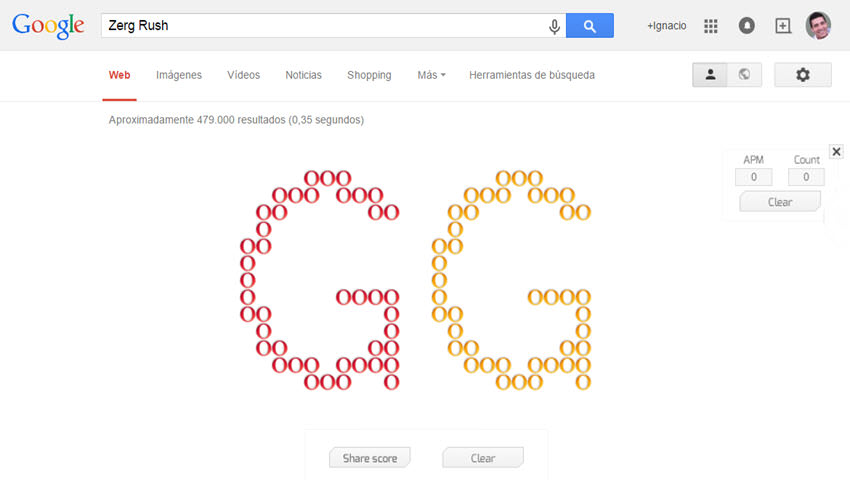Open the Google apps grid
Viewport: 850px width, 480px height.
pos(711,26)
